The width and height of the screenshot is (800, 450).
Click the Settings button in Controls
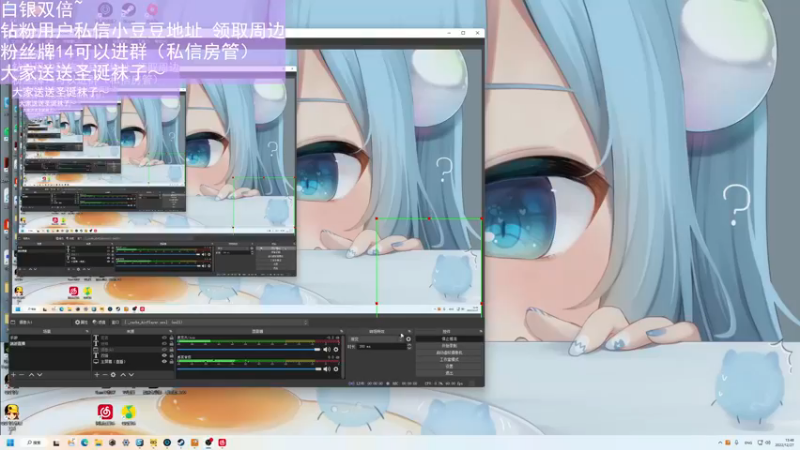click(449, 366)
